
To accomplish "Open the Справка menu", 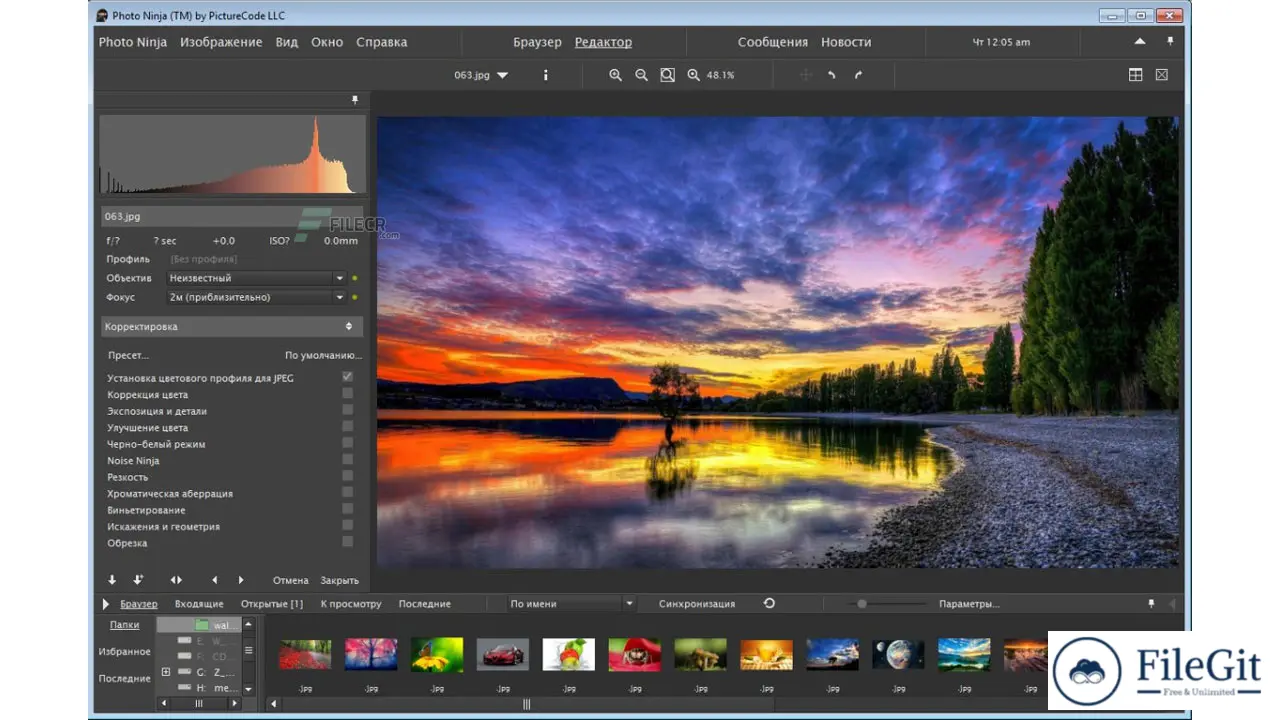I will [382, 42].
